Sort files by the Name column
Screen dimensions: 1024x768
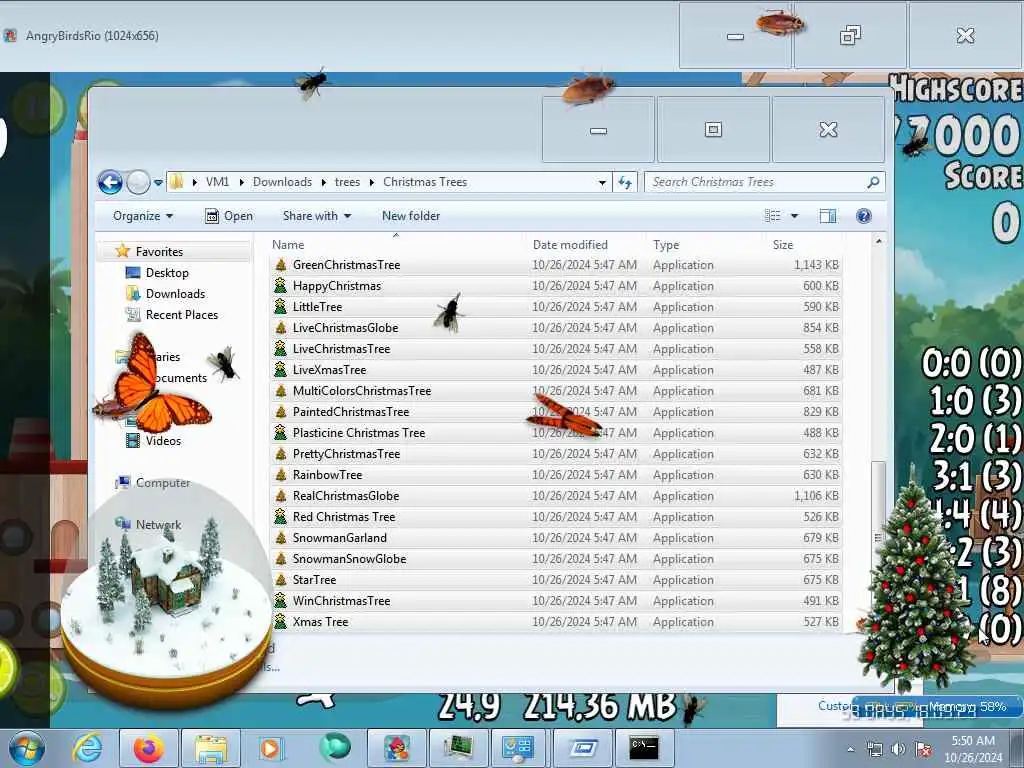[x=288, y=244]
